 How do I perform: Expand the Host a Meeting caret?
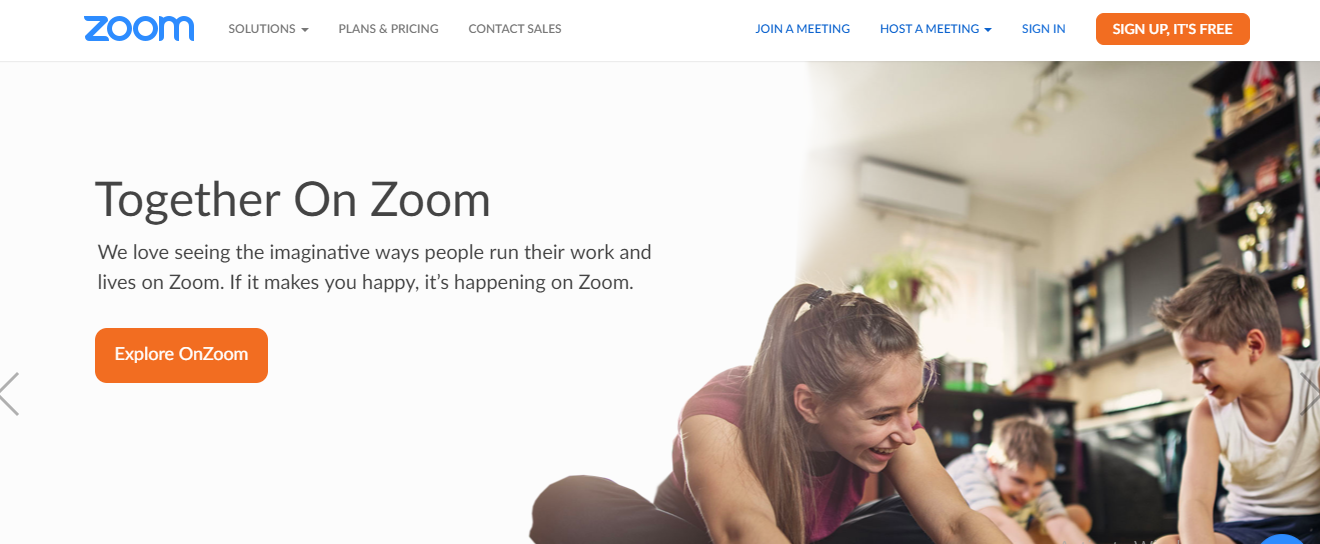[x=988, y=30]
